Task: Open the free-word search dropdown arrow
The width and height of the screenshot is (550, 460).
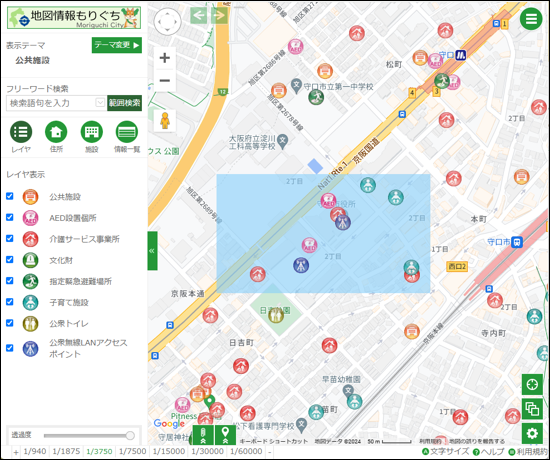Action: click(x=100, y=103)
